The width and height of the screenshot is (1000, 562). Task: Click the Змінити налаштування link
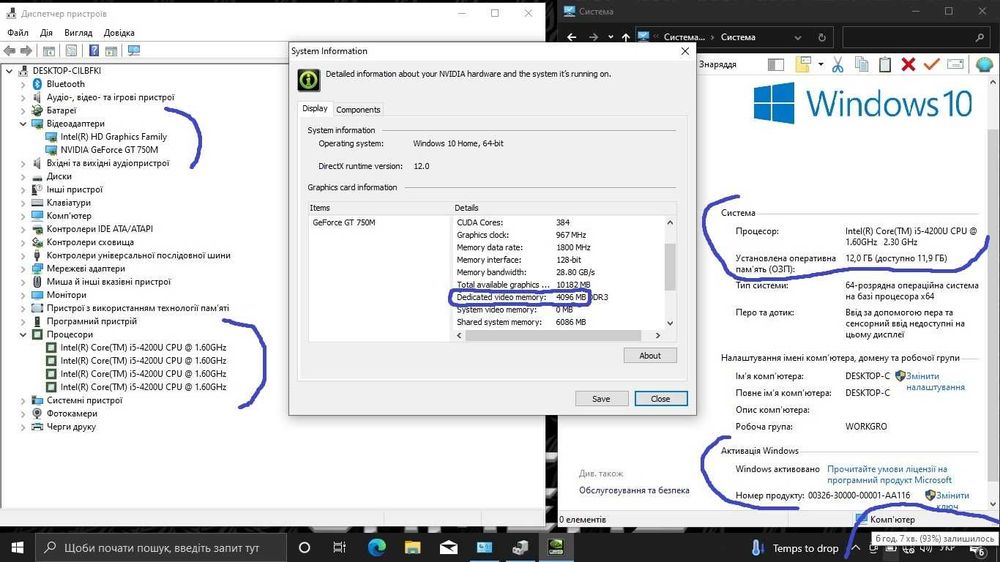(x=935, y=381)
